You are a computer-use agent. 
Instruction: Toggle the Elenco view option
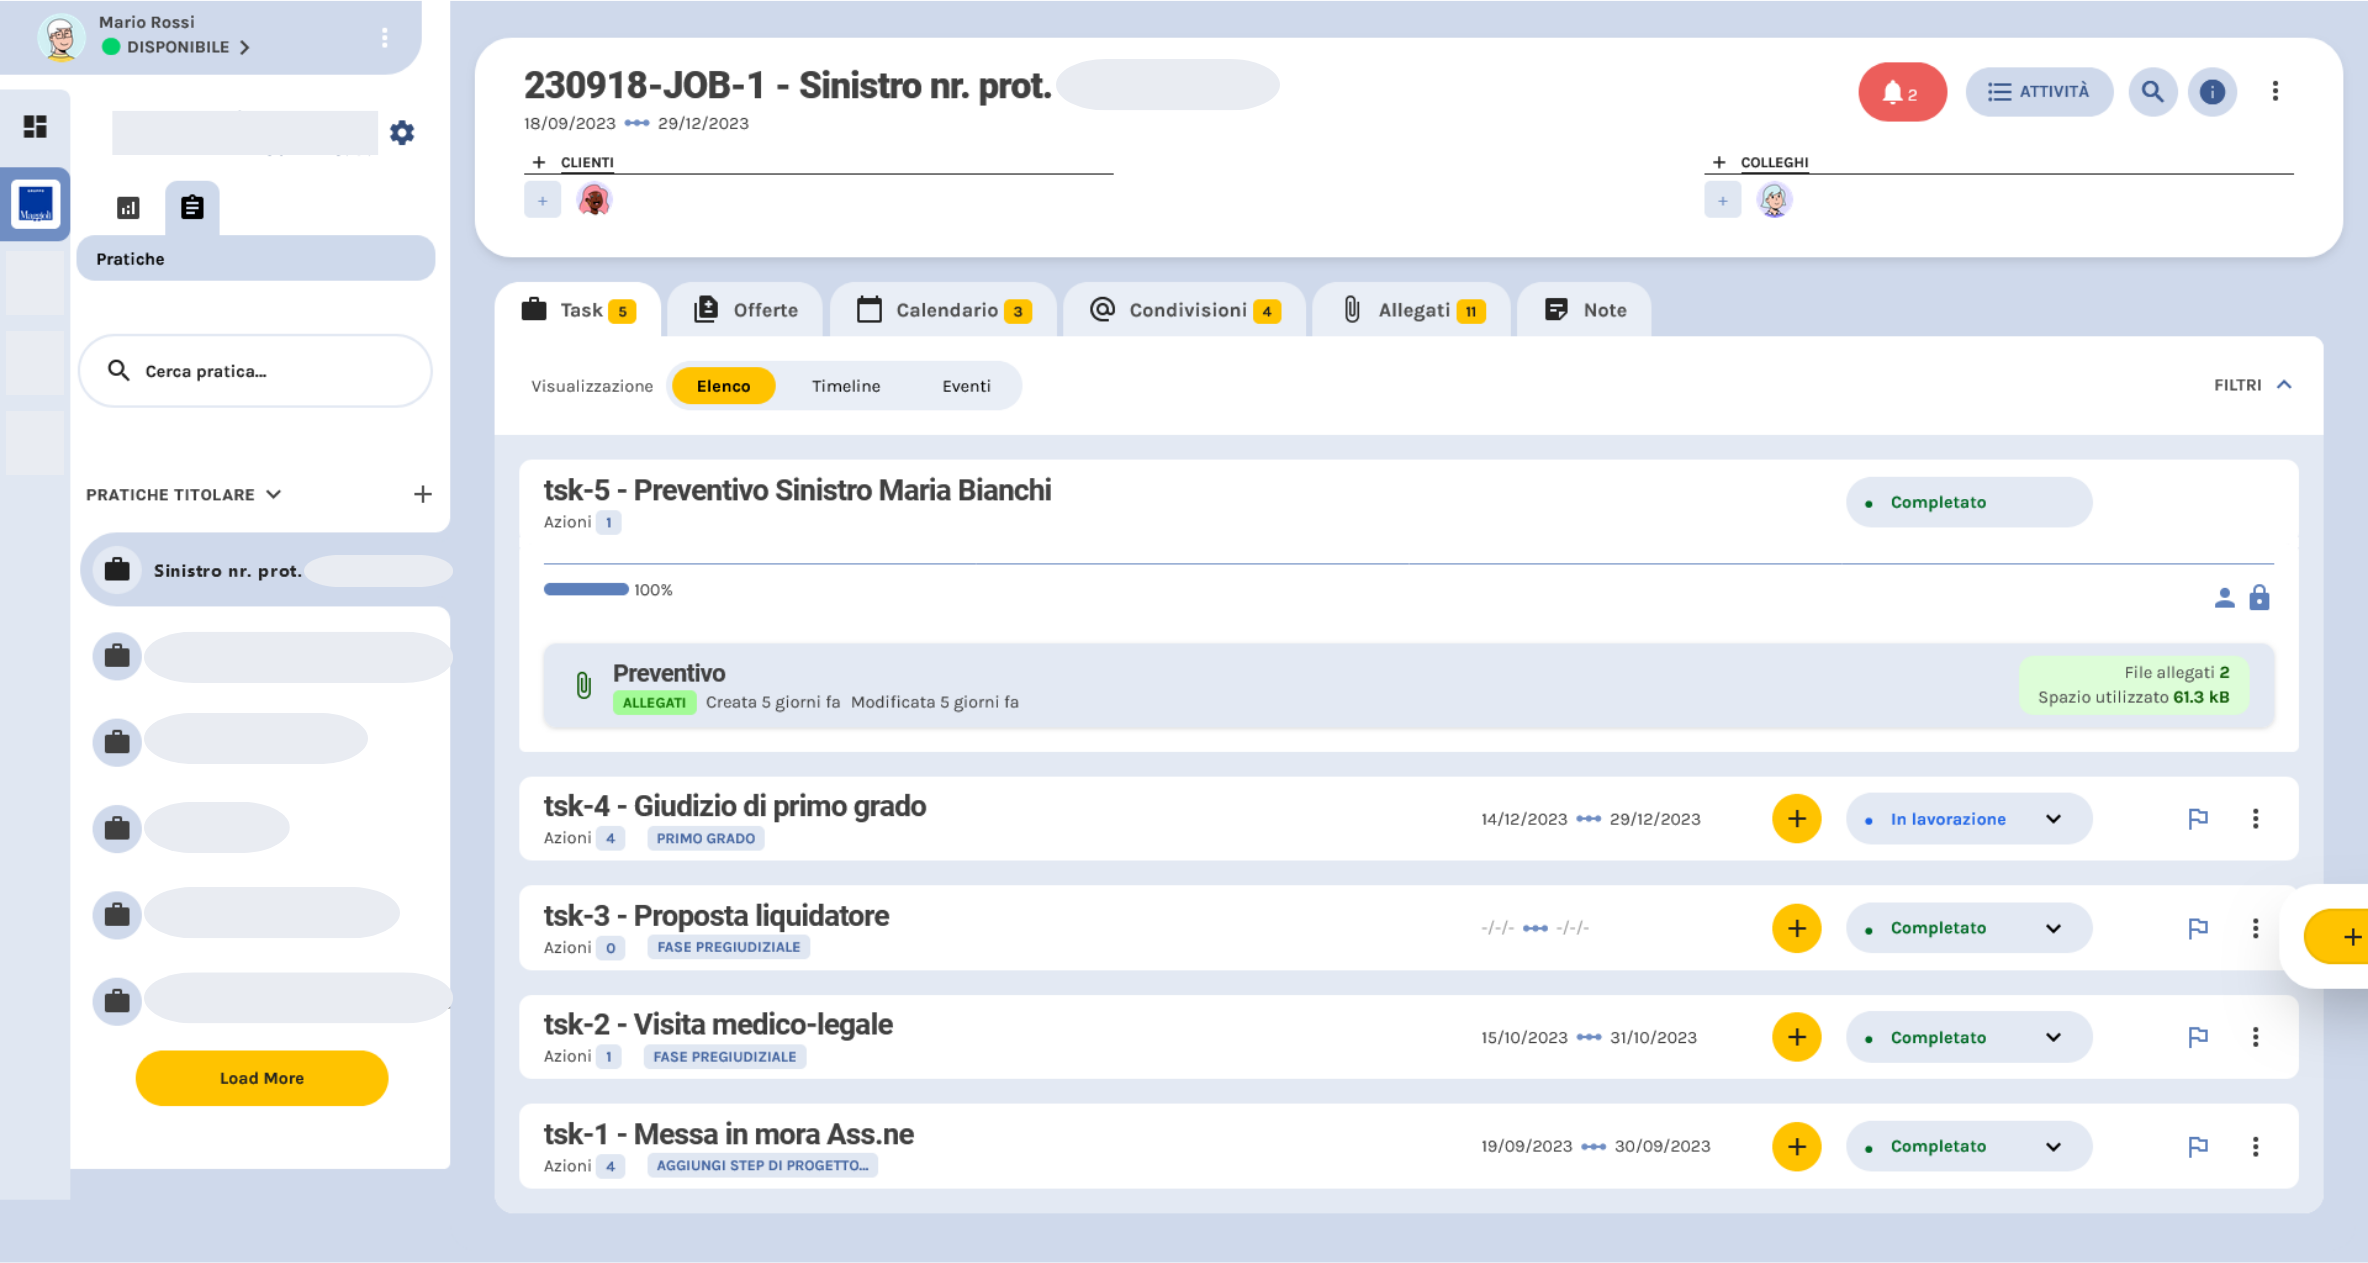[723, 385]
